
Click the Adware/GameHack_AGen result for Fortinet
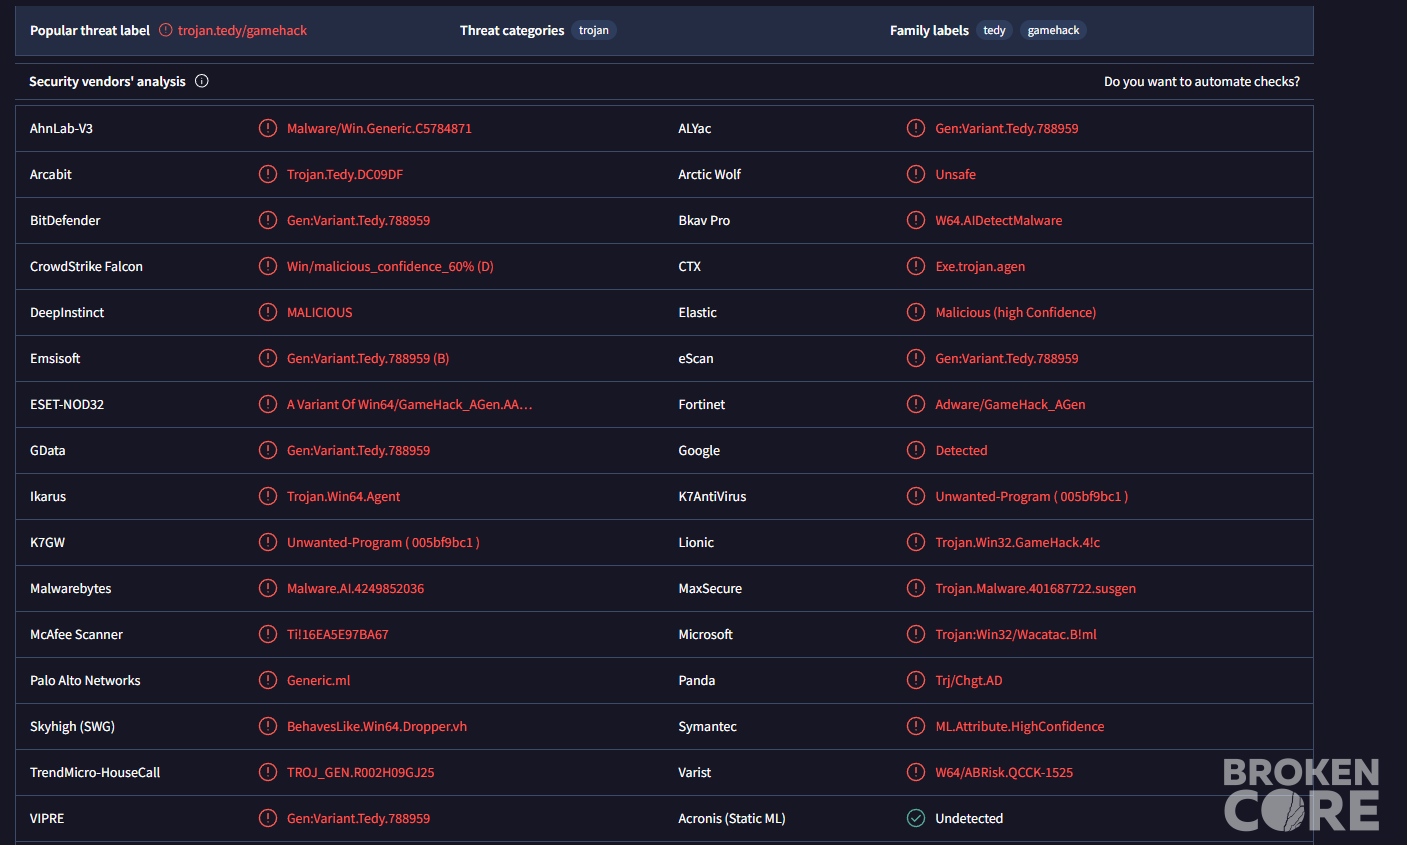click(1010, 404)
